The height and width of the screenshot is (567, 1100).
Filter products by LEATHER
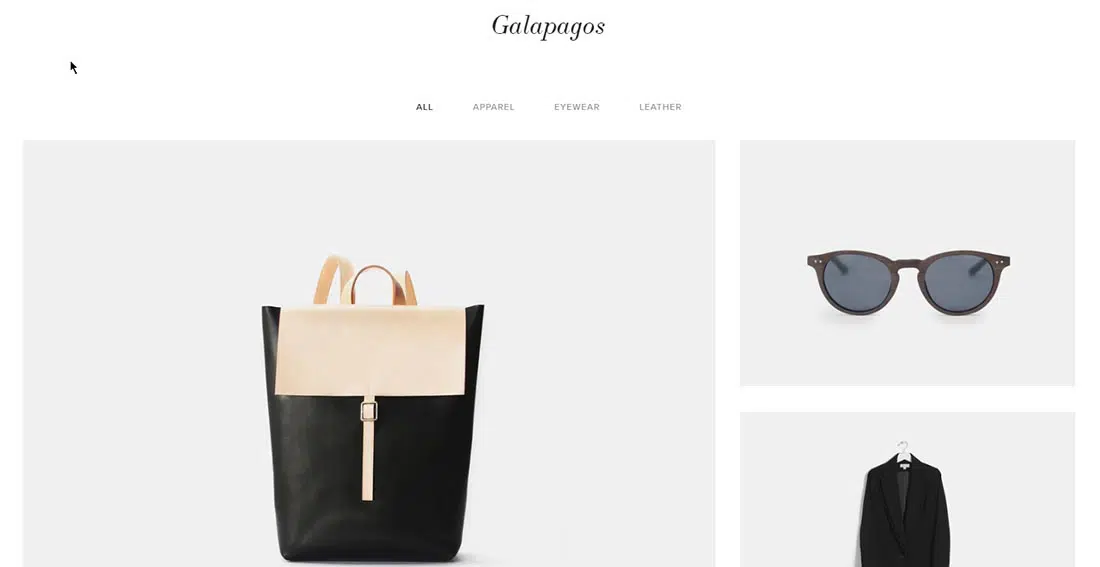660,107
